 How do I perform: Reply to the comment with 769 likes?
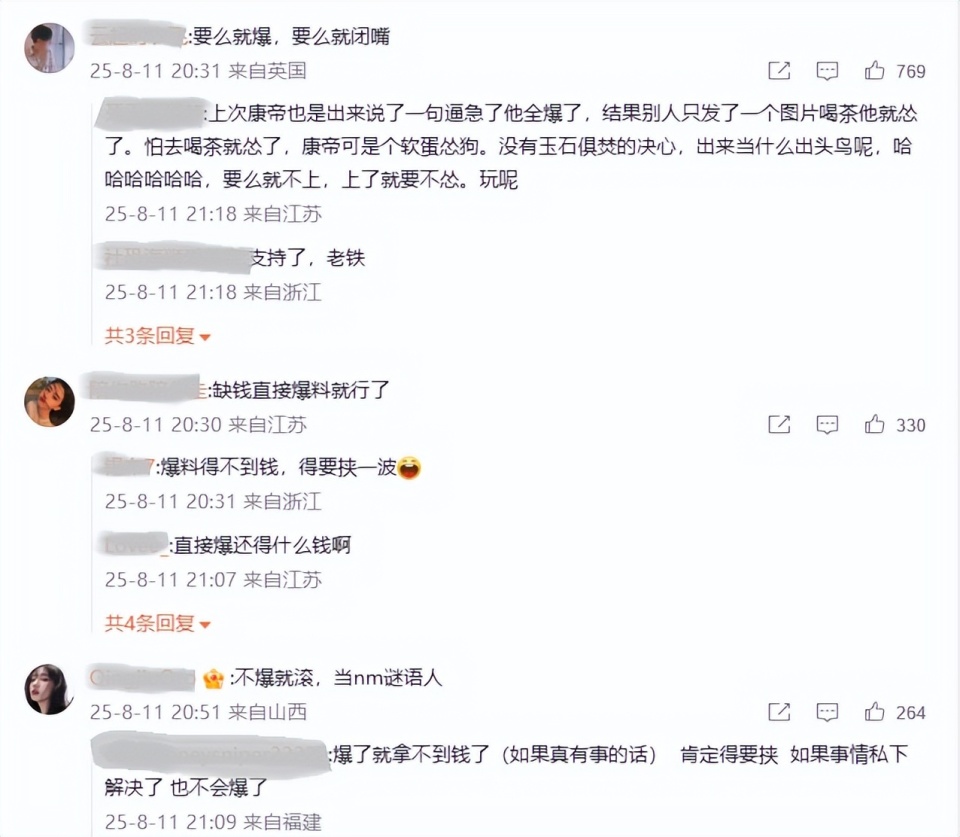pos(827,71)
